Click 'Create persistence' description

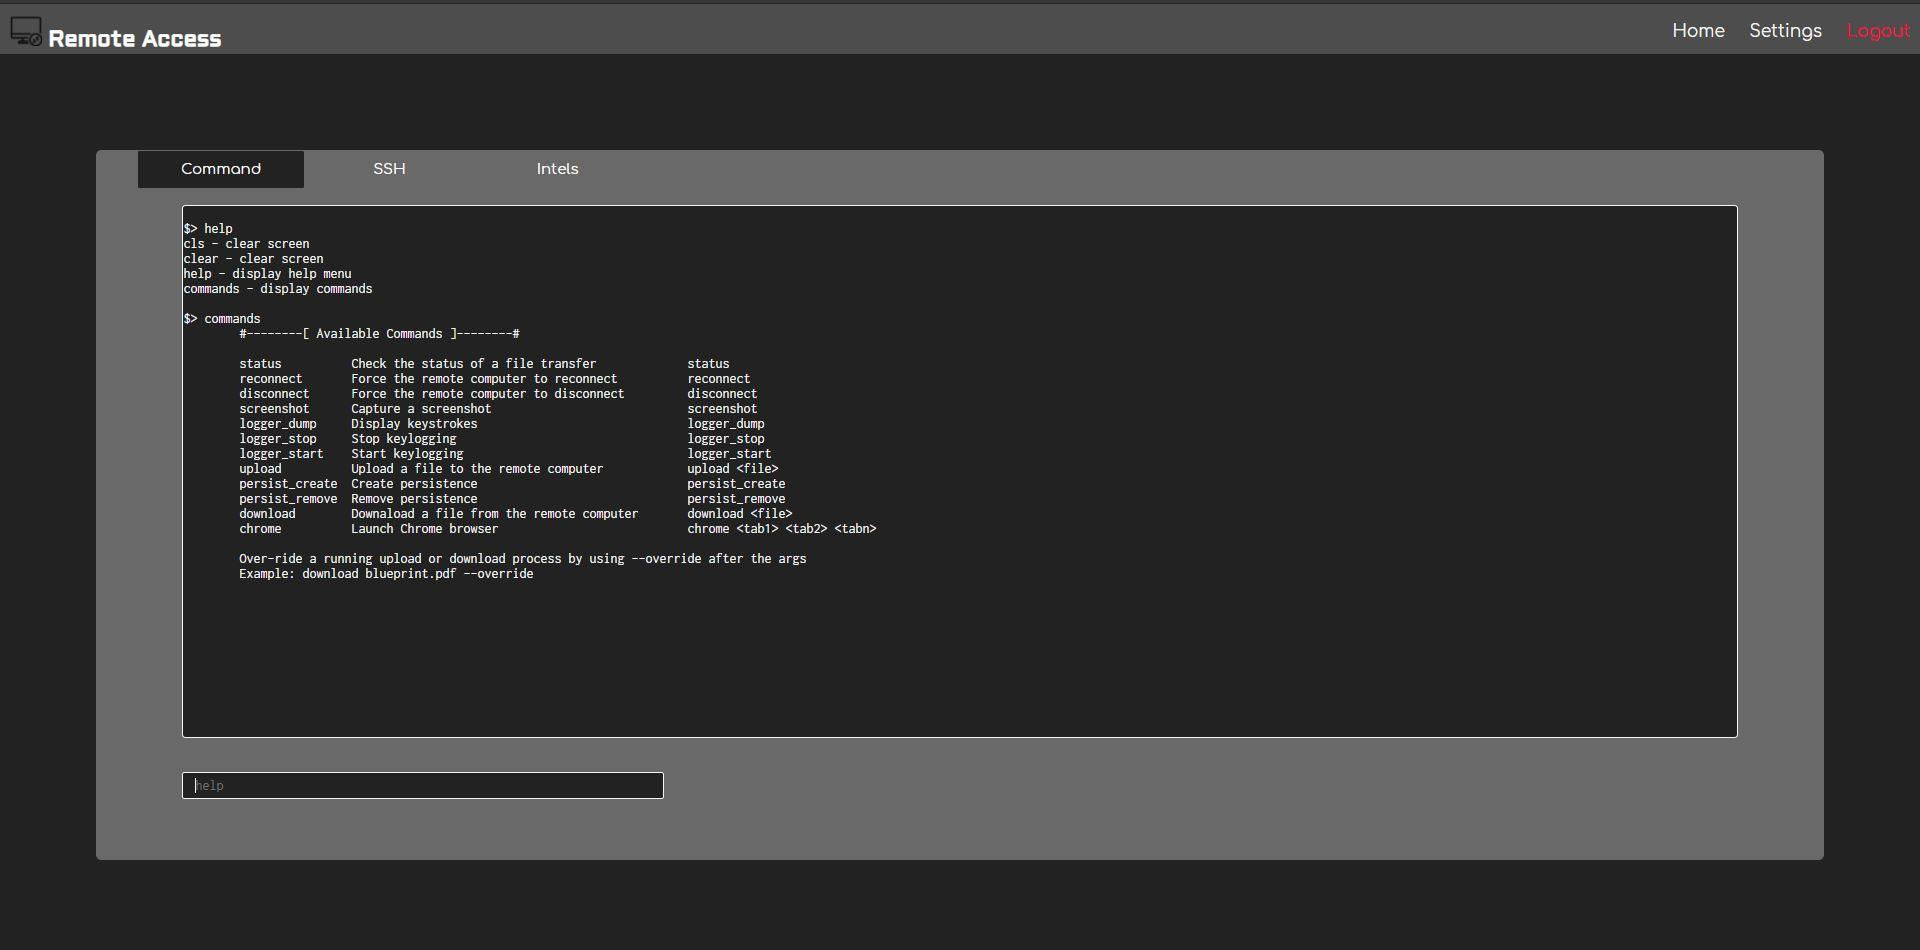tap(414, 484)
